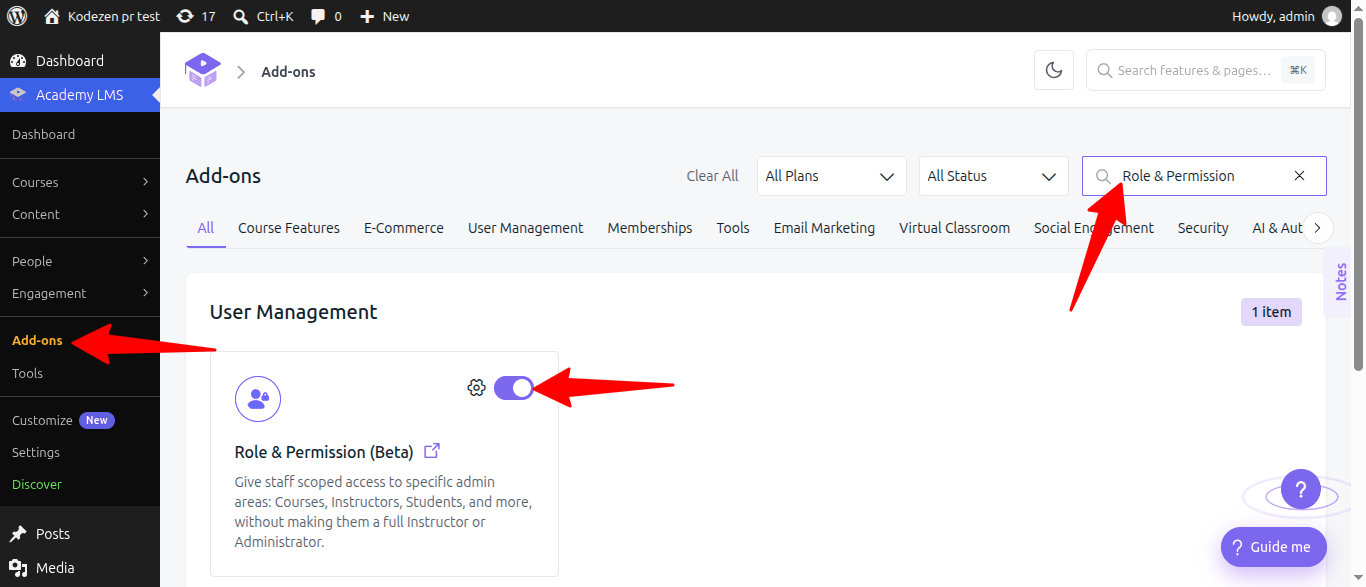Switch to User Management tab
Screen dimensions: 1366x587
click(x=526, y=228)
